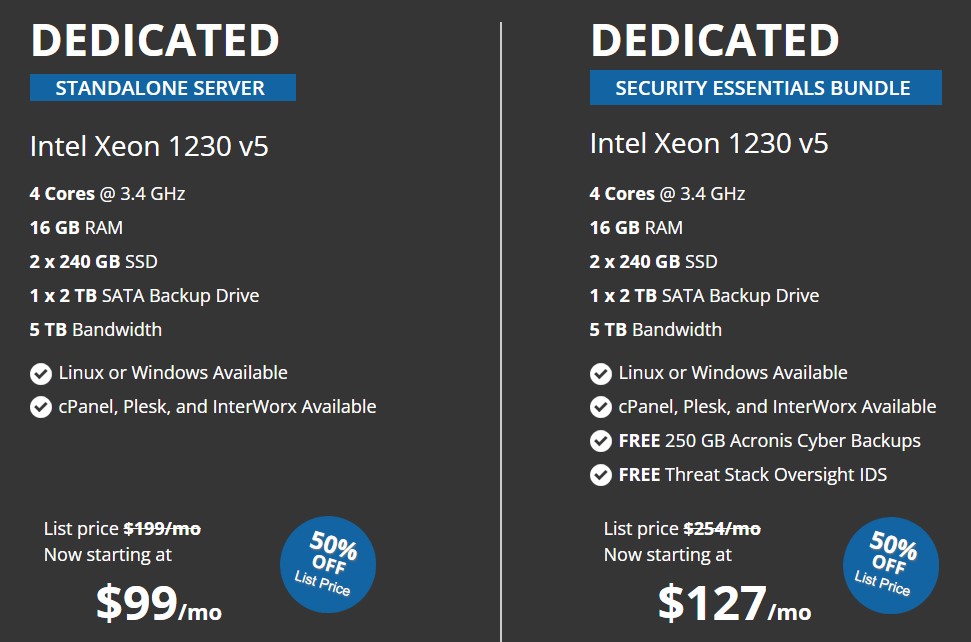
Task: Click the 50% OFF badge near $99/mo
Action: tap(328, 564)
